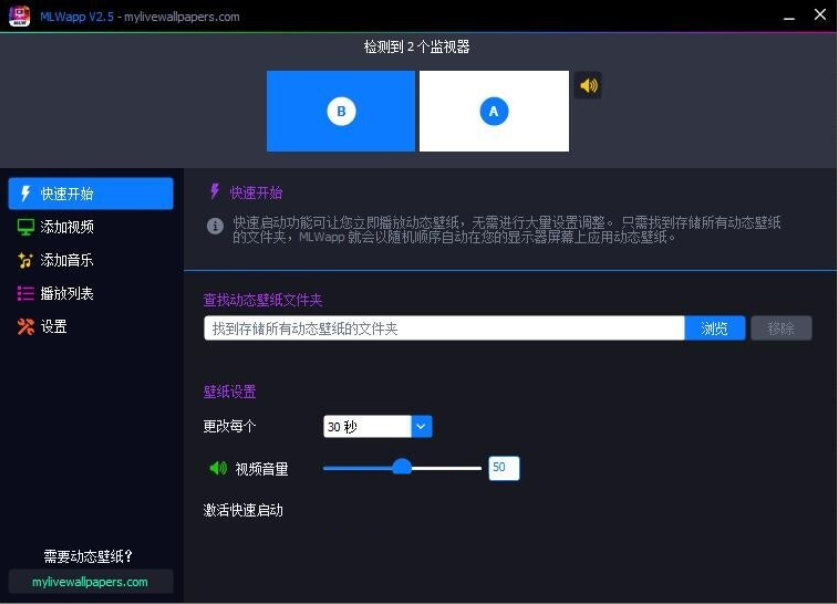Open the mylivewallpapers.com link

click(90, 582)
